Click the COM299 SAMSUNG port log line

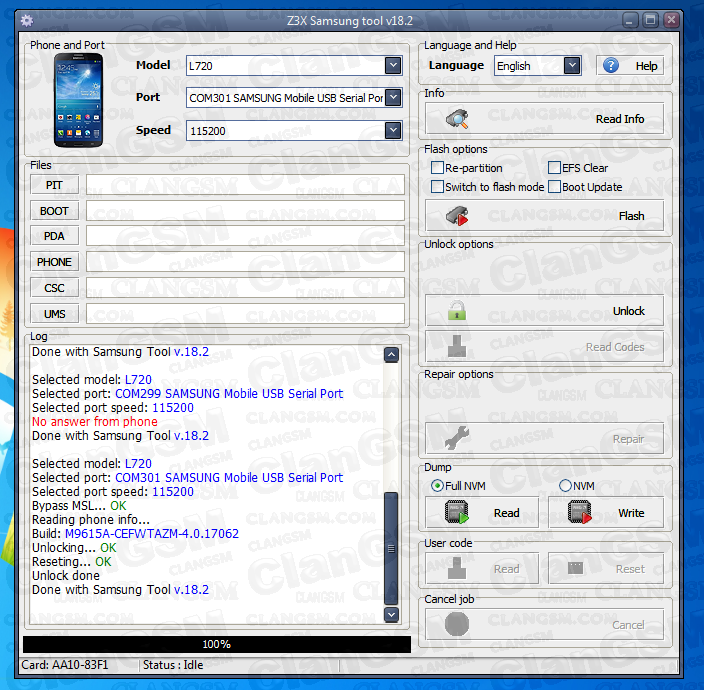(x=187, y=394)
